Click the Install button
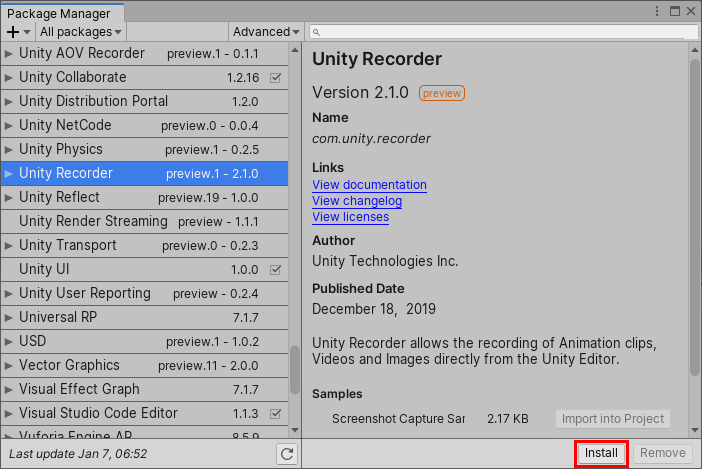Screen dimensions: 702x469 (601, 453)
